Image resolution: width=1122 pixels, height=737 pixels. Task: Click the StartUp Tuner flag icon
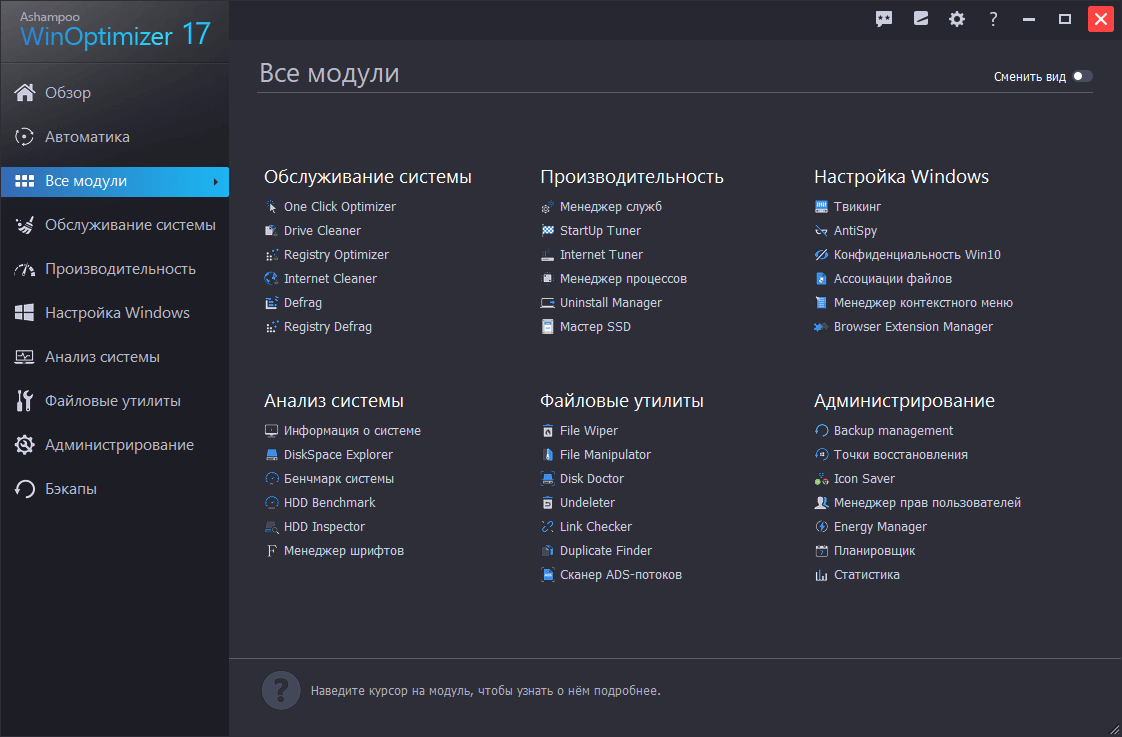[547, 230]
